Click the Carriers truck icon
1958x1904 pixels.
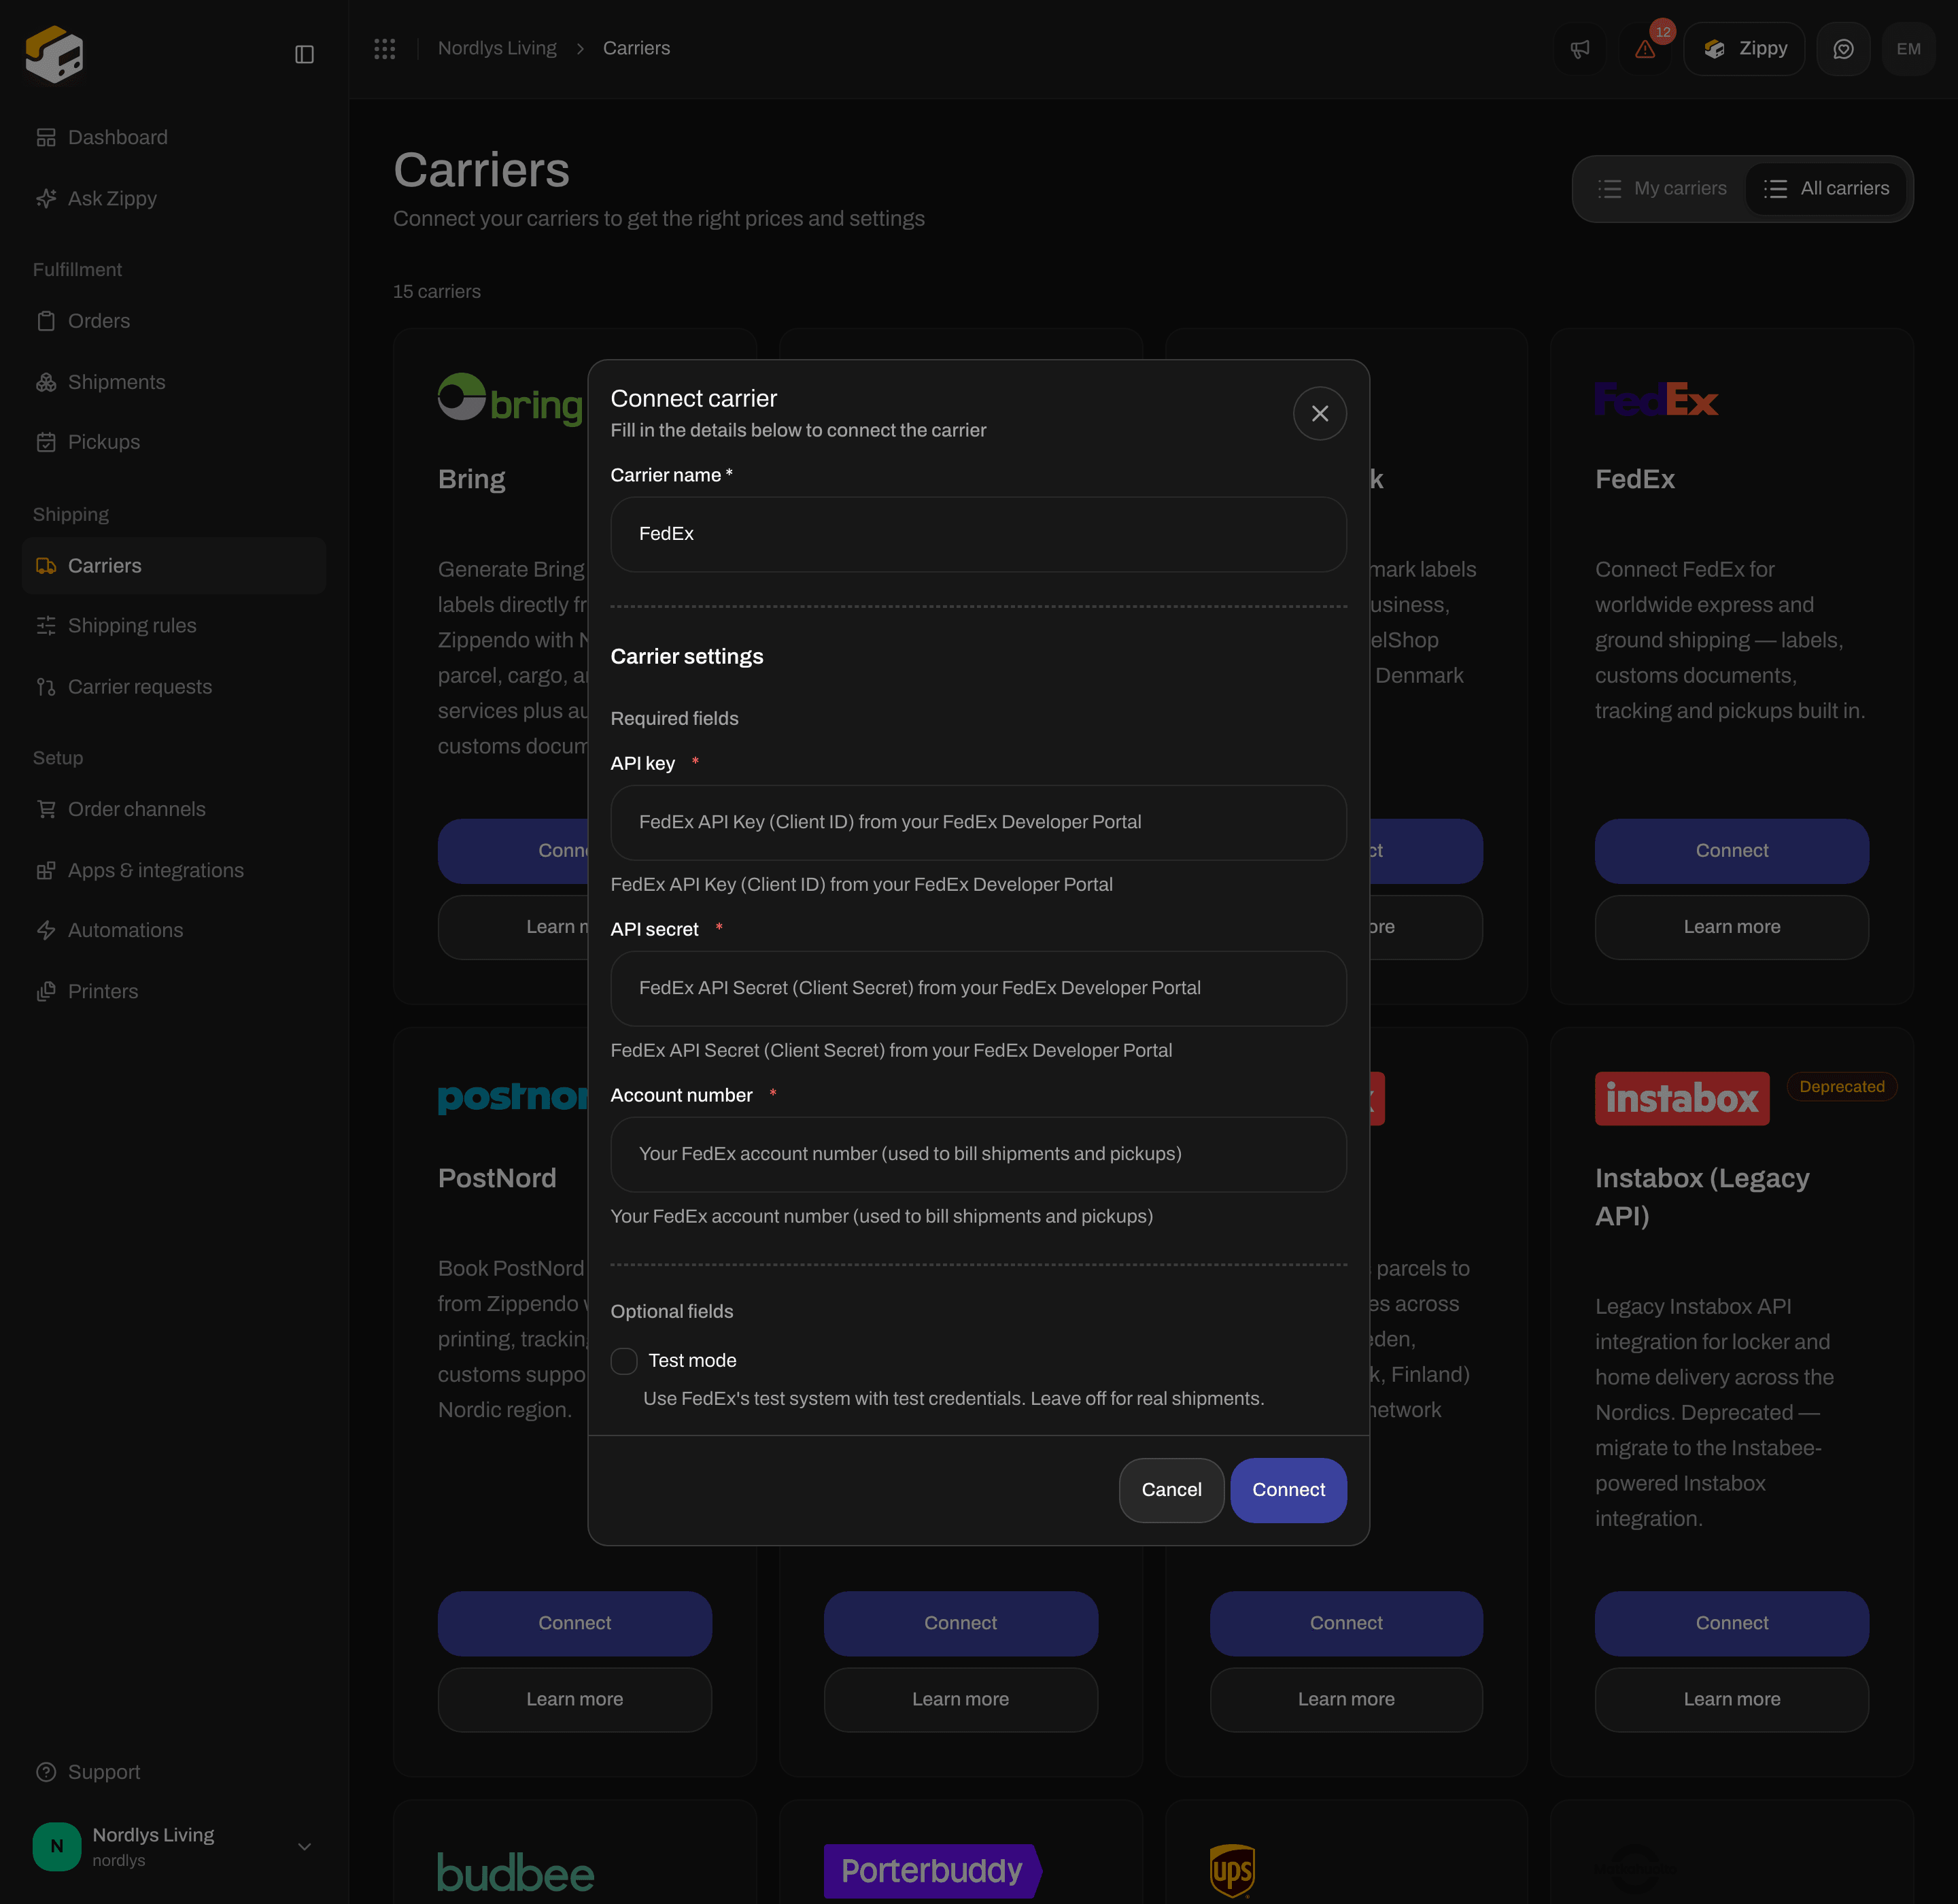(x=46, y=566)
